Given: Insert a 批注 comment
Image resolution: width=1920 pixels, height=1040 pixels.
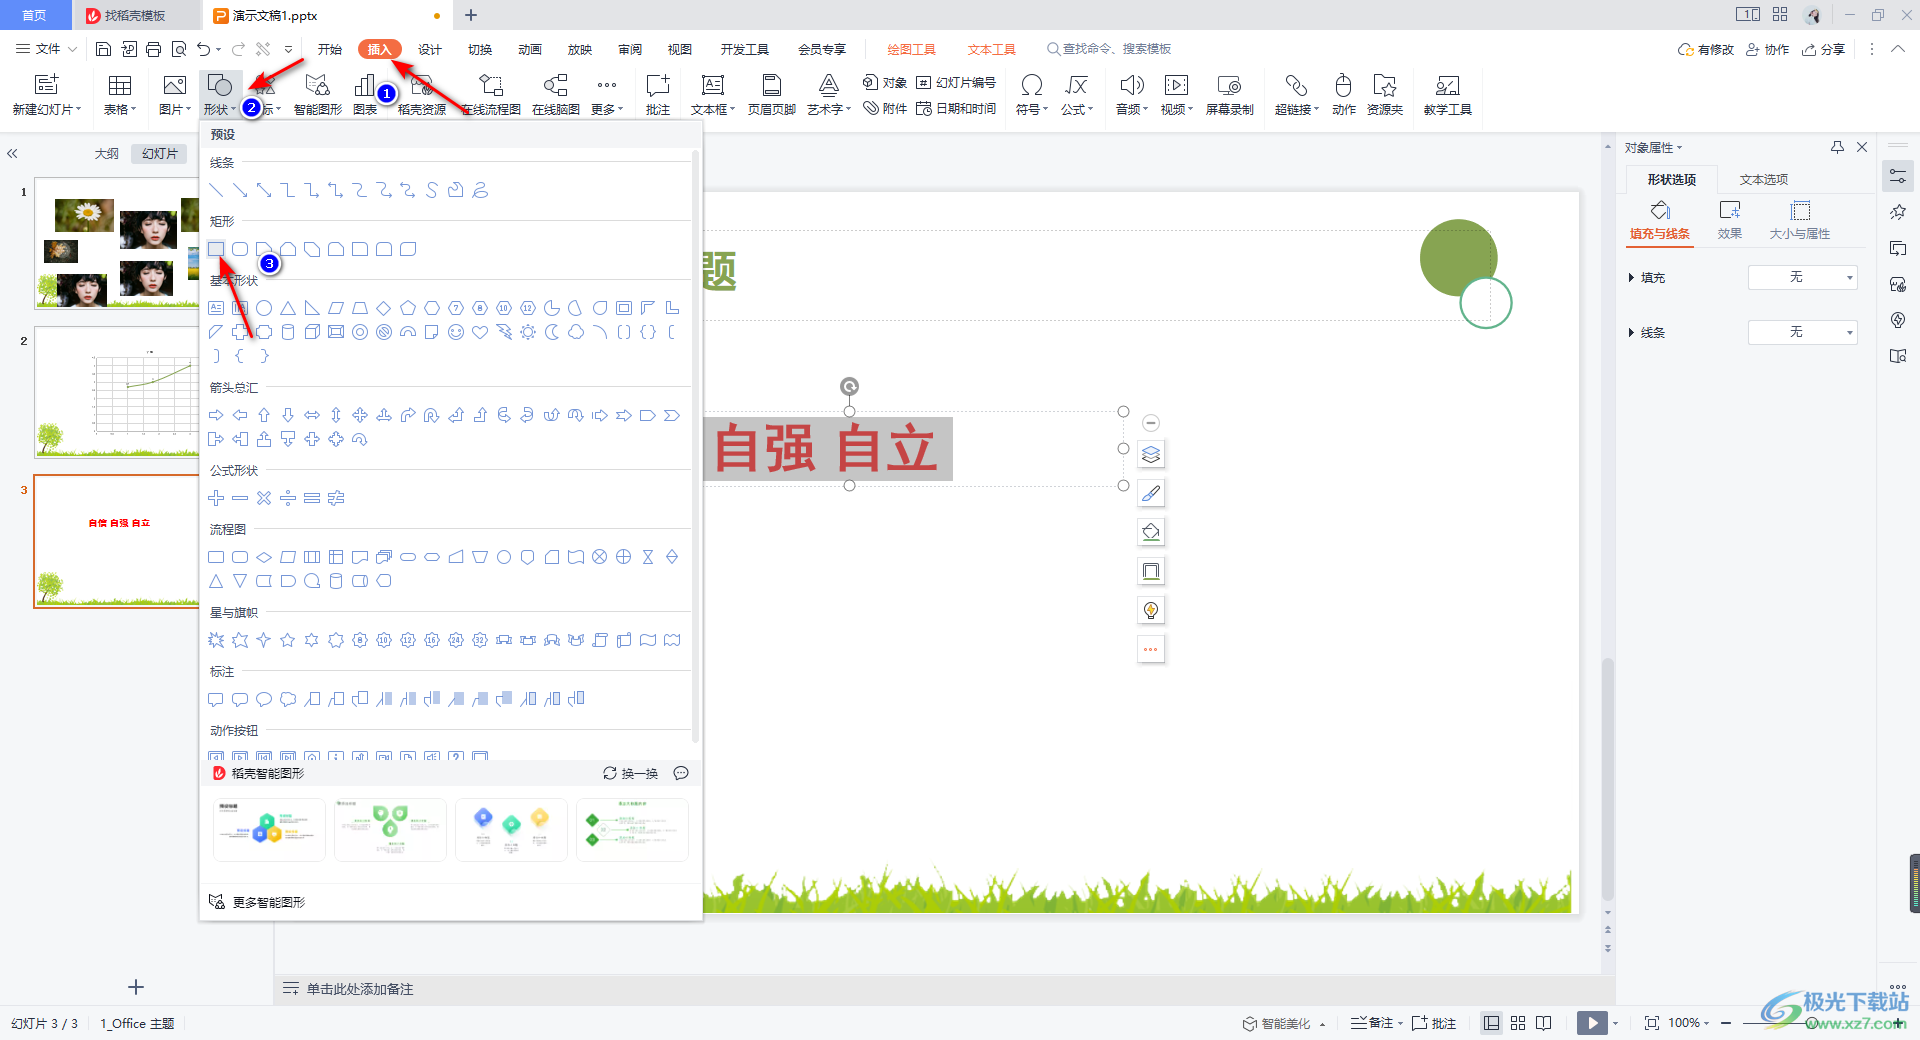Looking at the screenshot, I should click(x=658, y=94).
